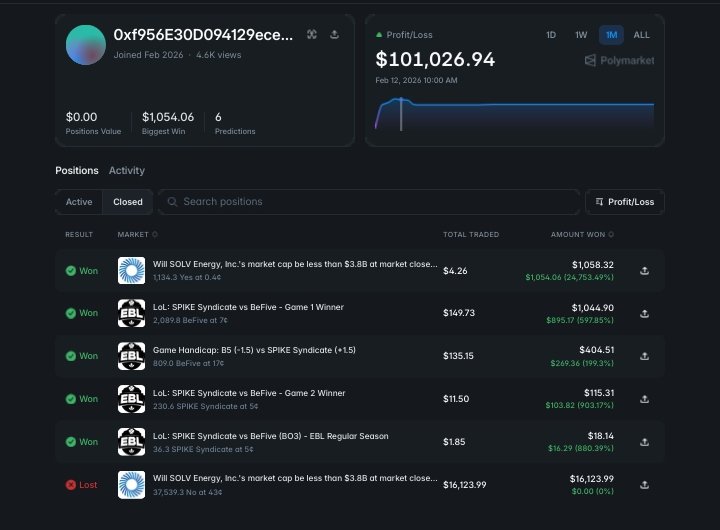Click Won checkmark on Game 2 Winner row

(x=71, y=399)
